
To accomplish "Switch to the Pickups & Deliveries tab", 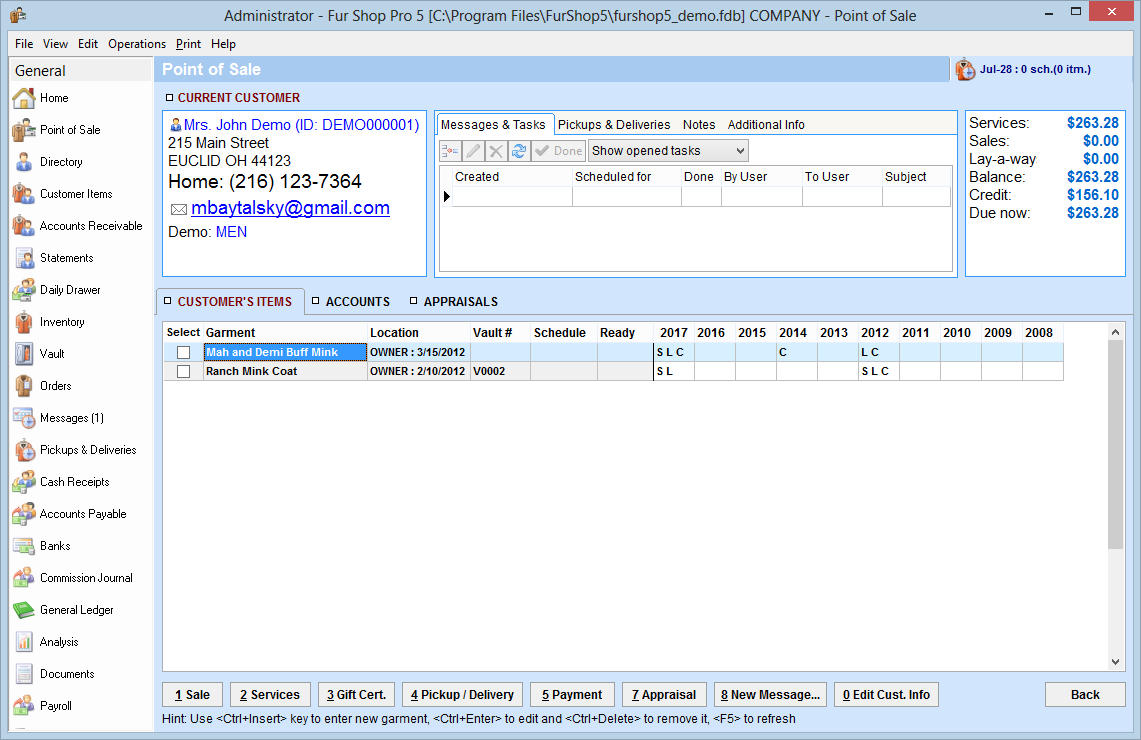I will (x=614, y=125).
